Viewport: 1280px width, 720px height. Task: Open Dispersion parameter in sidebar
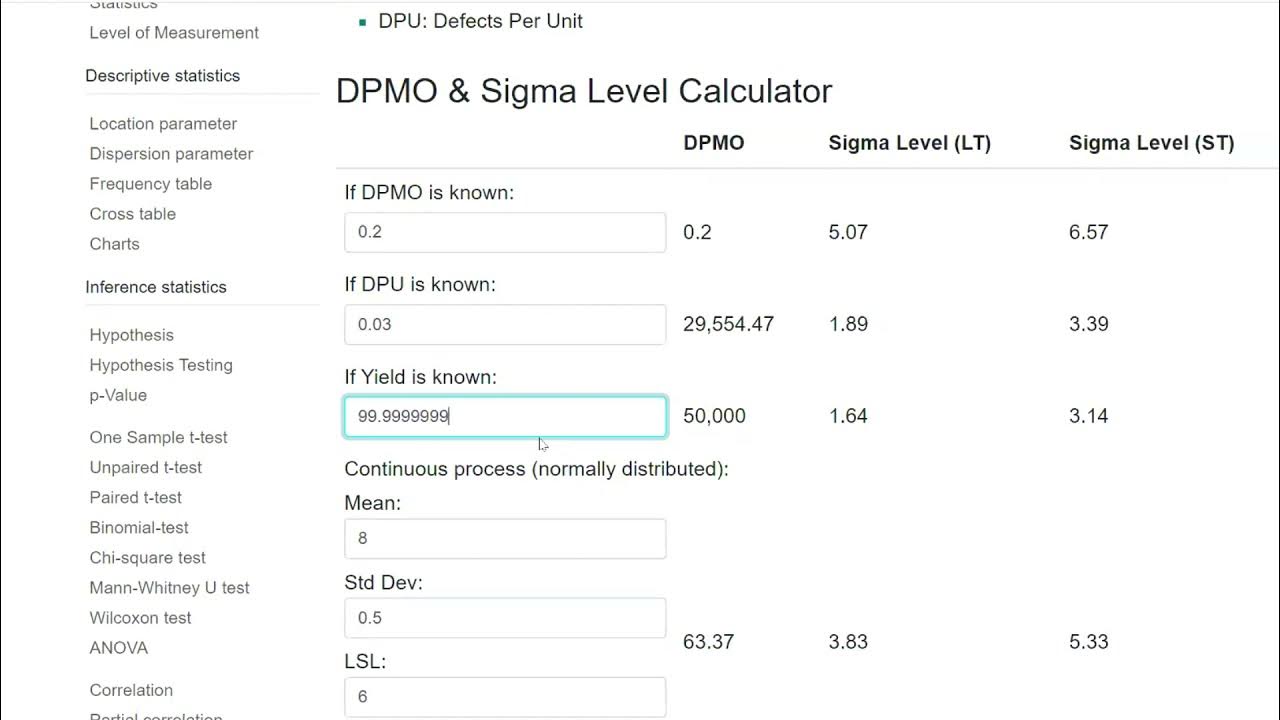(171, 154)
